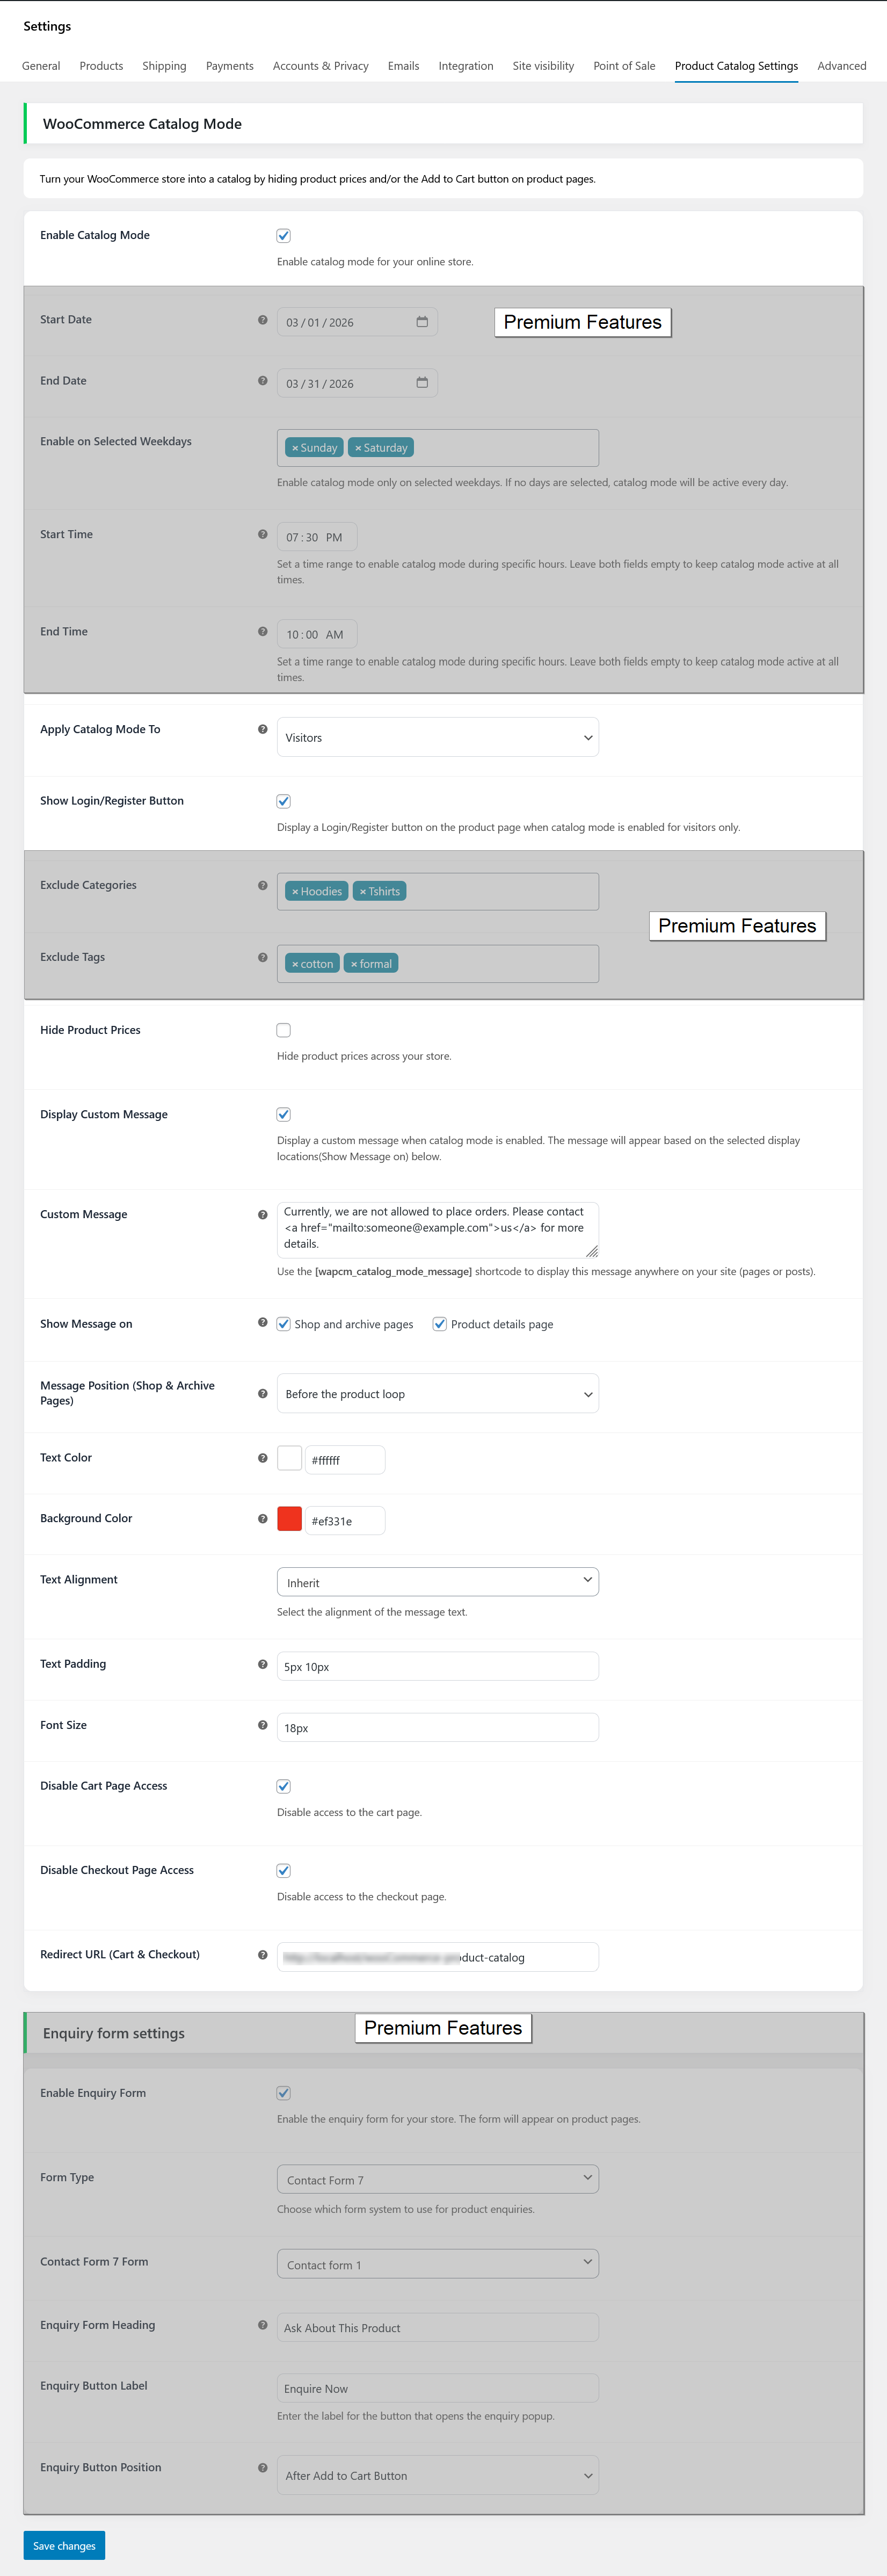The image size is (887, 2576).
Task: Open the Accounts & Privacy tab
Action: (320, 66)
